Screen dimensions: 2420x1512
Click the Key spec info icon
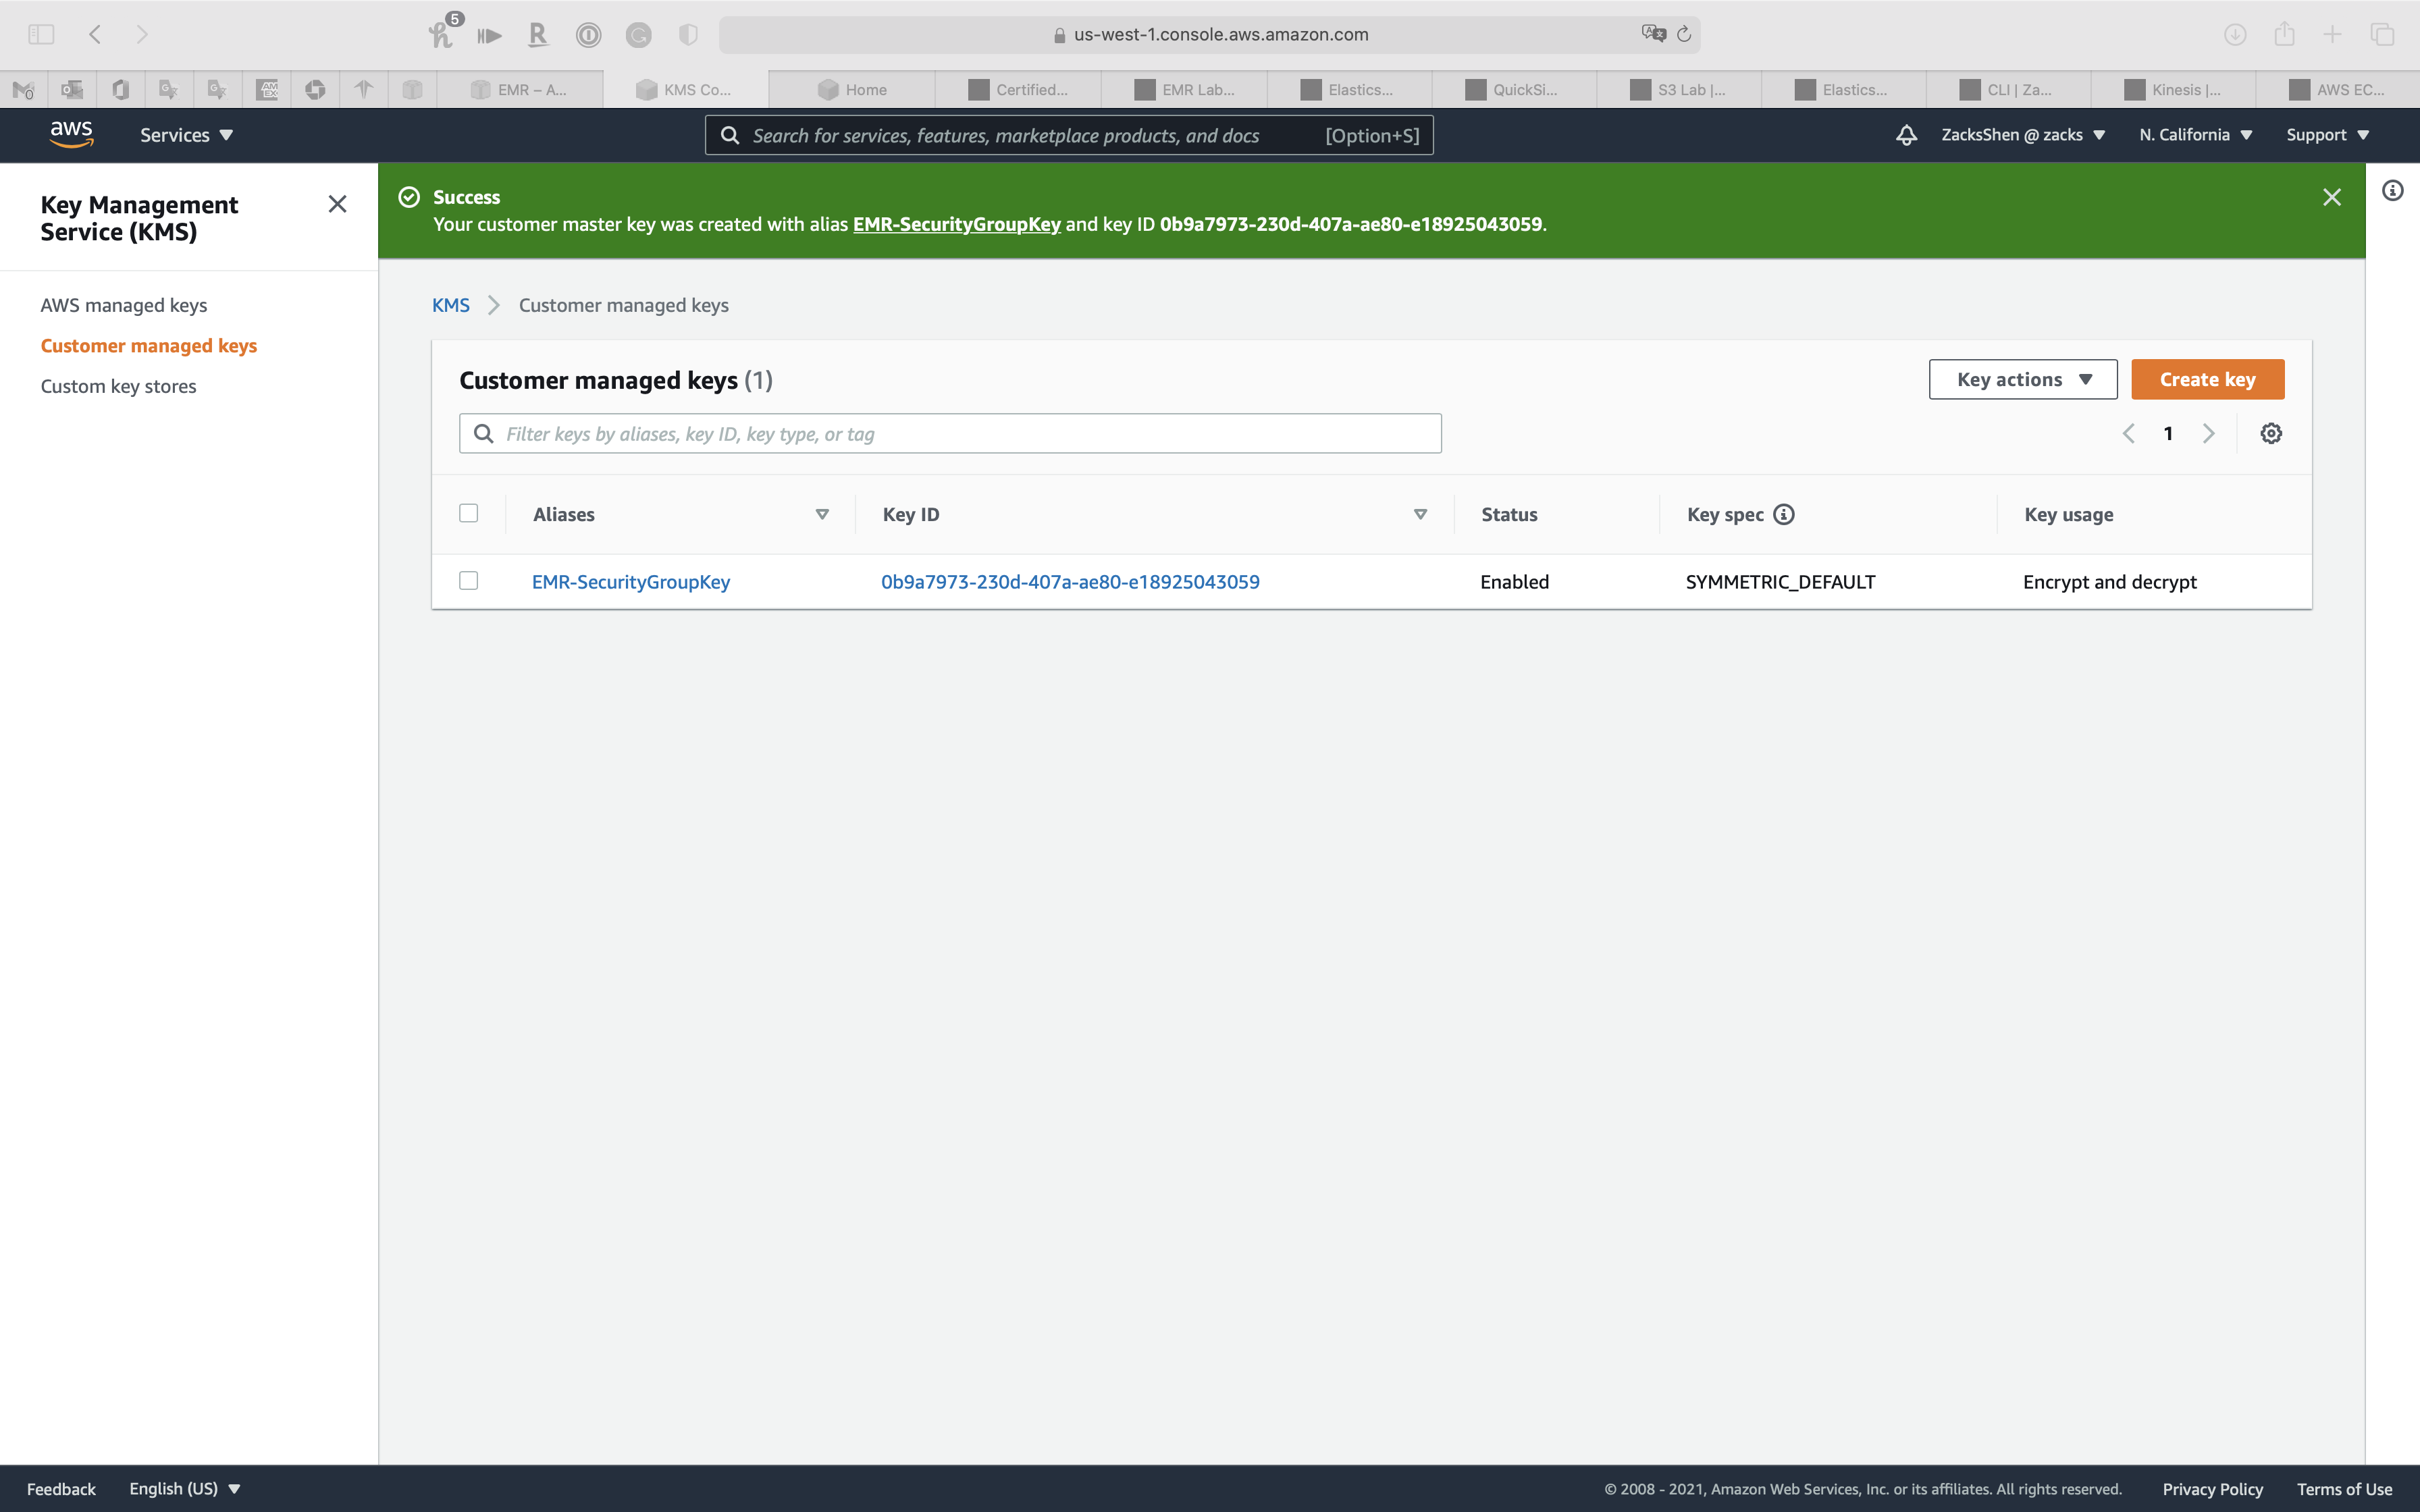point(1784,514)
